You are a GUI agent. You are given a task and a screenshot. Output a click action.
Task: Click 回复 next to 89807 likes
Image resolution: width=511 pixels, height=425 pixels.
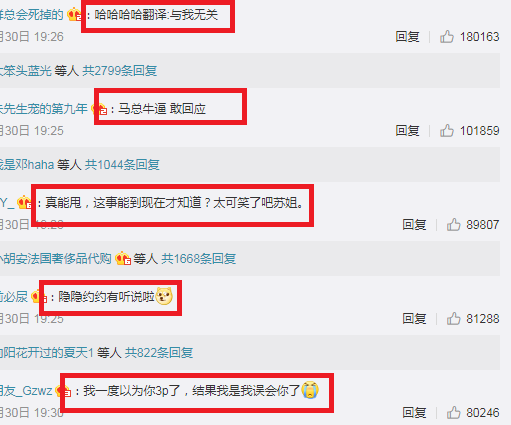(414, 225)
